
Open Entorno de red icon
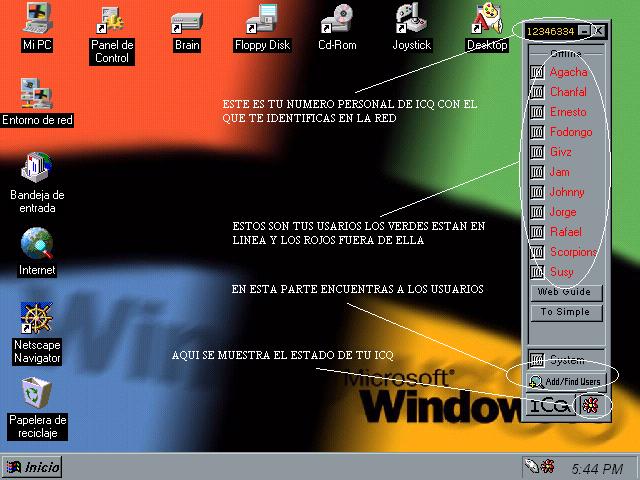coord(37,94)
